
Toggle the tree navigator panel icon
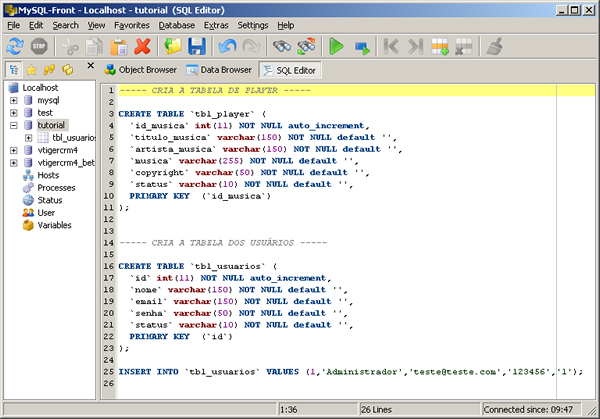coord(14,70)
